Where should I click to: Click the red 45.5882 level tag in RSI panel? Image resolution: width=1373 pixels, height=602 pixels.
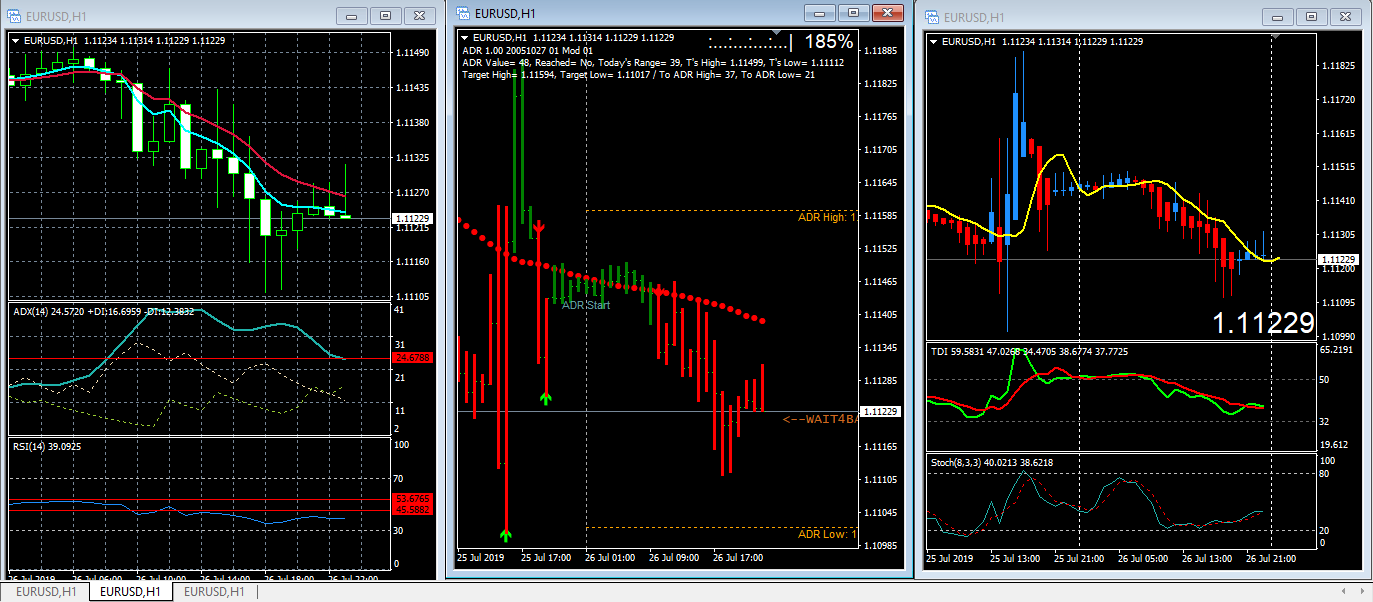point(412,510)
